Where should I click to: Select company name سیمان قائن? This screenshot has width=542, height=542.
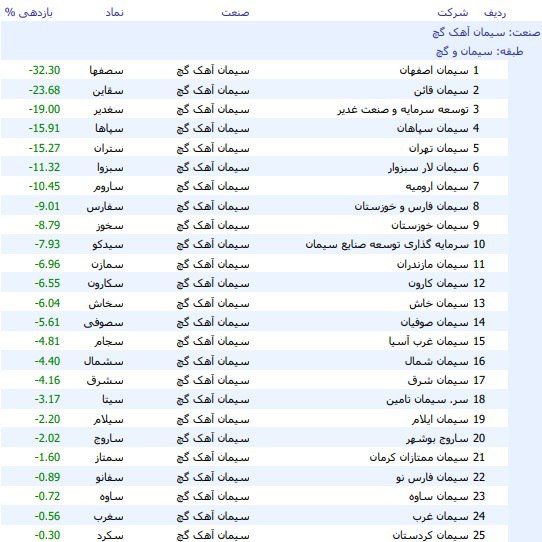441,91
